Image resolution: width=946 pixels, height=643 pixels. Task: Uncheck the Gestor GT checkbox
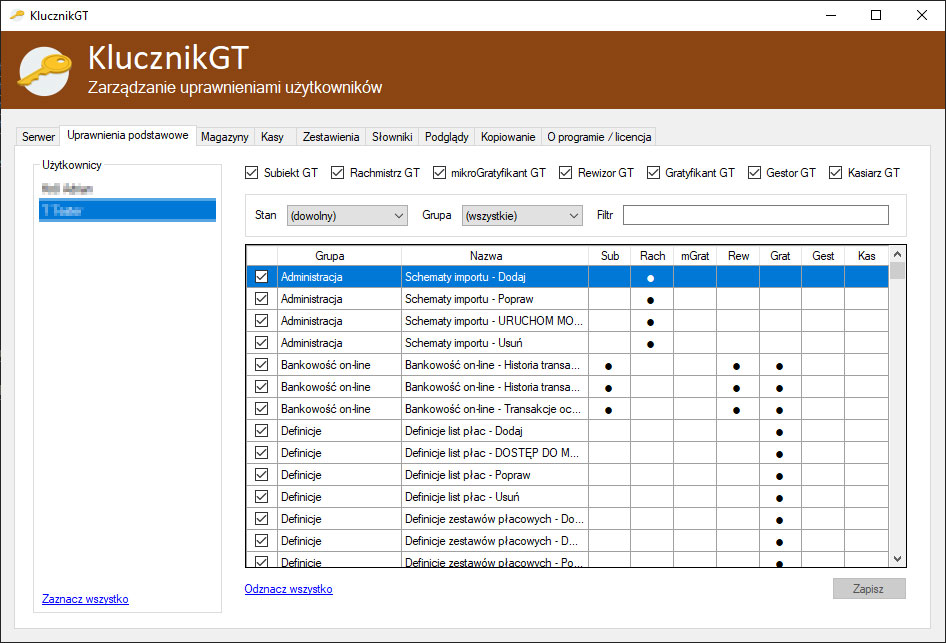point(754,173)
